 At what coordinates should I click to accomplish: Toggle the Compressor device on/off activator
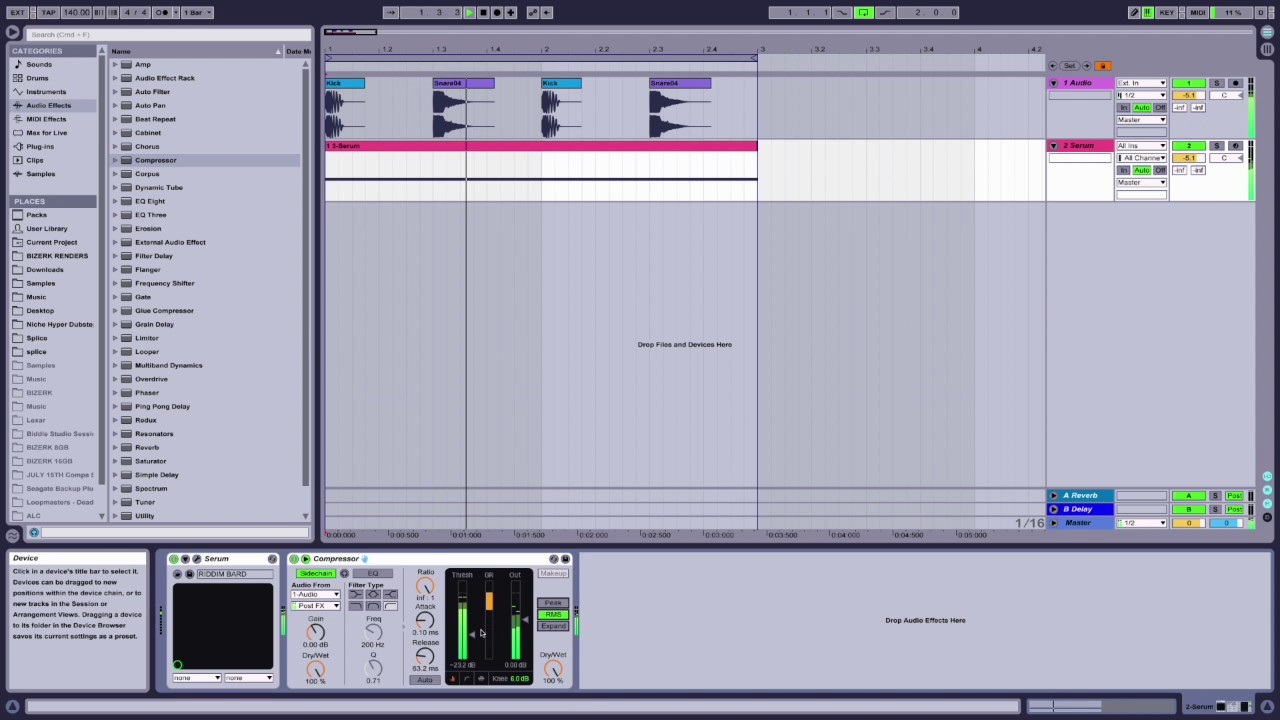[x=294, y=559]
